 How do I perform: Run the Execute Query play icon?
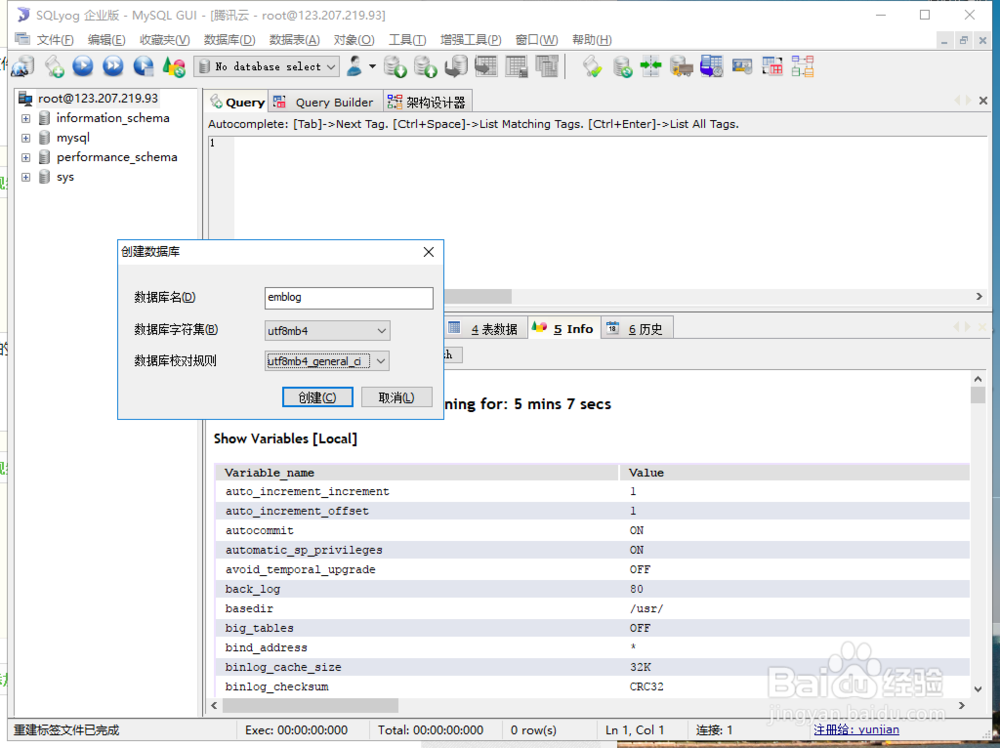coord(83,66)
